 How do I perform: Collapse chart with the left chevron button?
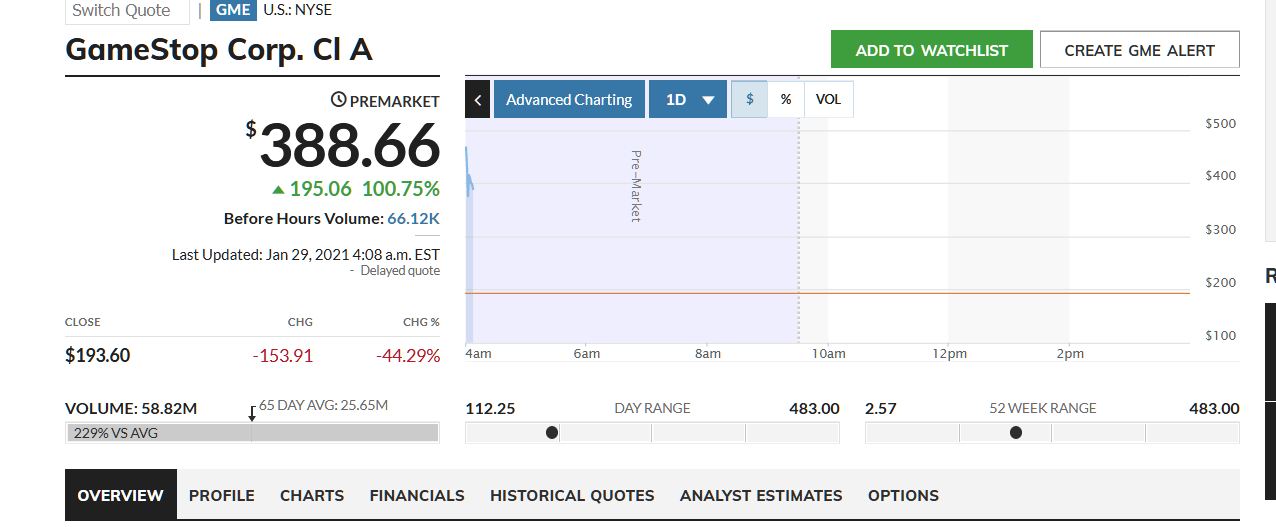[478, 100]
